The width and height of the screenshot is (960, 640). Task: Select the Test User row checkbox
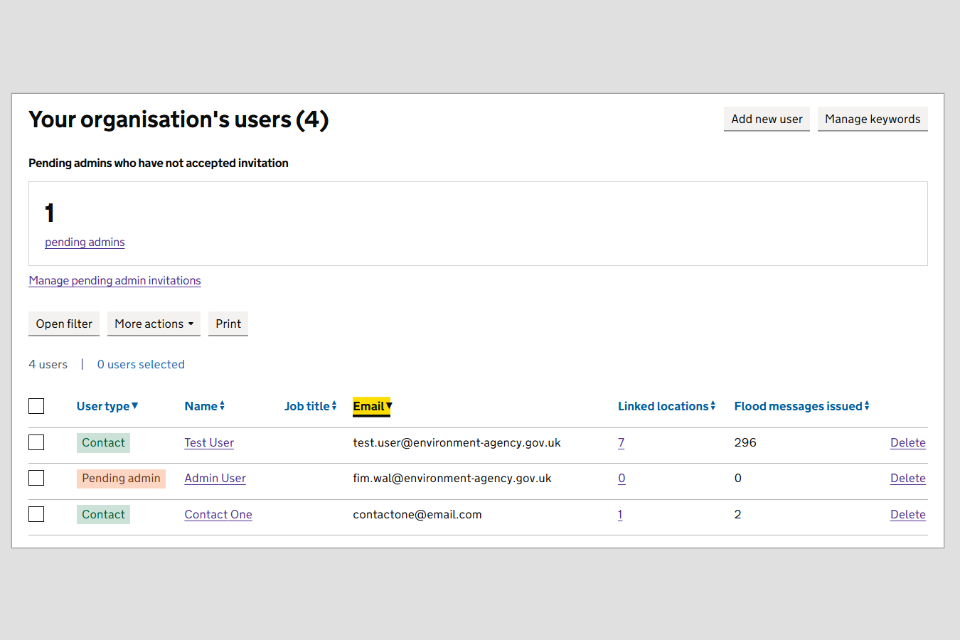click(x=36, y=442)
